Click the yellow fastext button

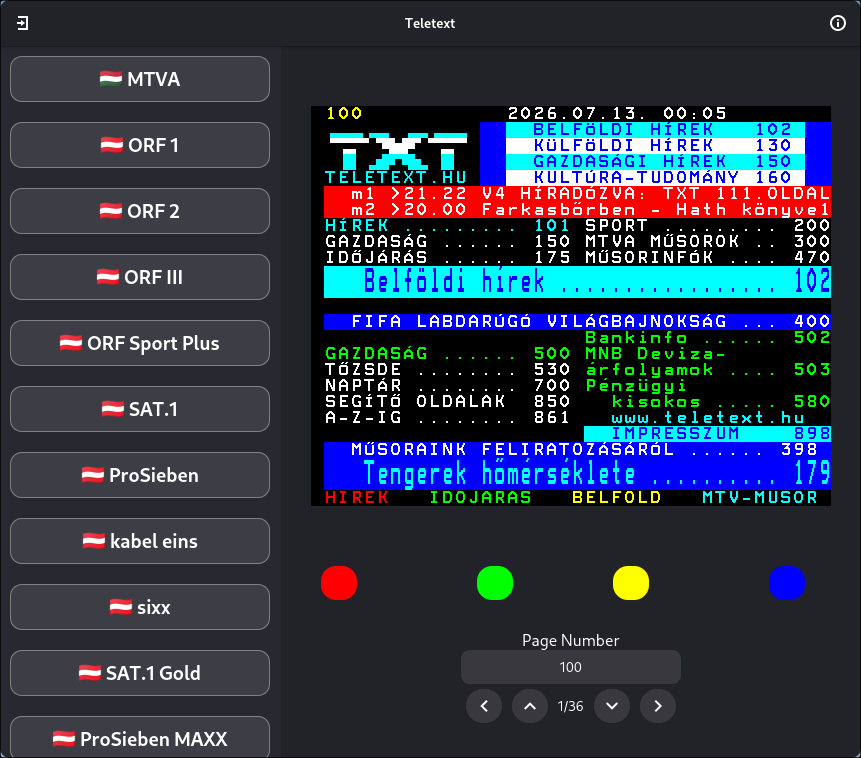630,583
